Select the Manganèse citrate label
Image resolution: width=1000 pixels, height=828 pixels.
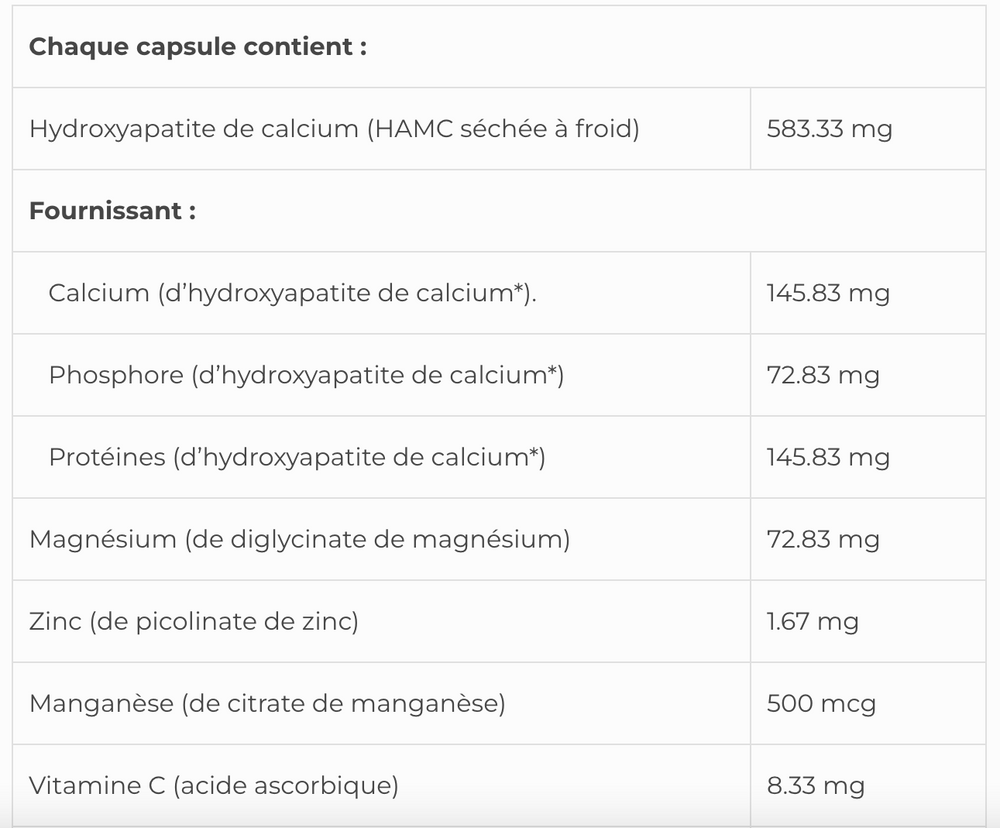tap(267, 703)
